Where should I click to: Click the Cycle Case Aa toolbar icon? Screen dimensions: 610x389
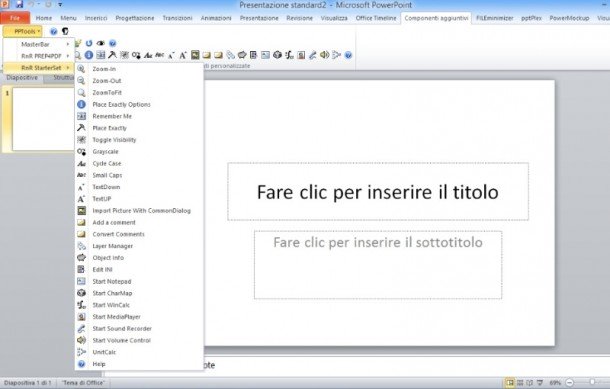(148, 55)
